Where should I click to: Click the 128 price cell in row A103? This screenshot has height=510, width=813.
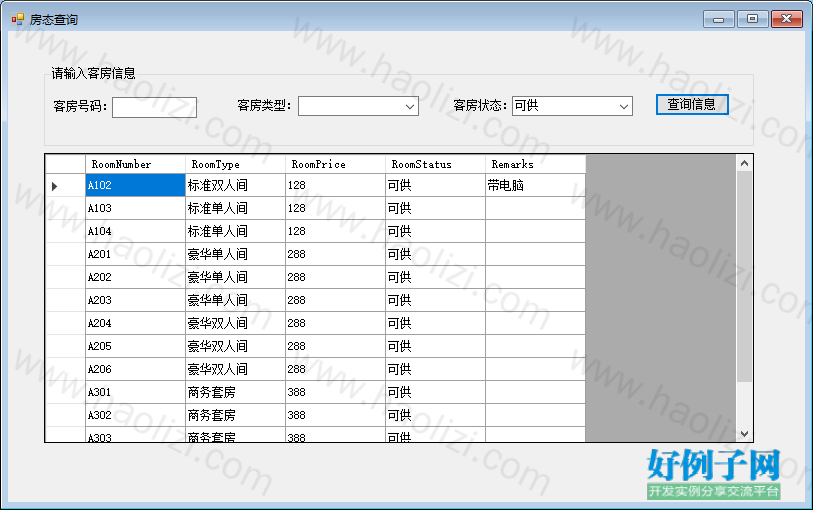point(335,208)
